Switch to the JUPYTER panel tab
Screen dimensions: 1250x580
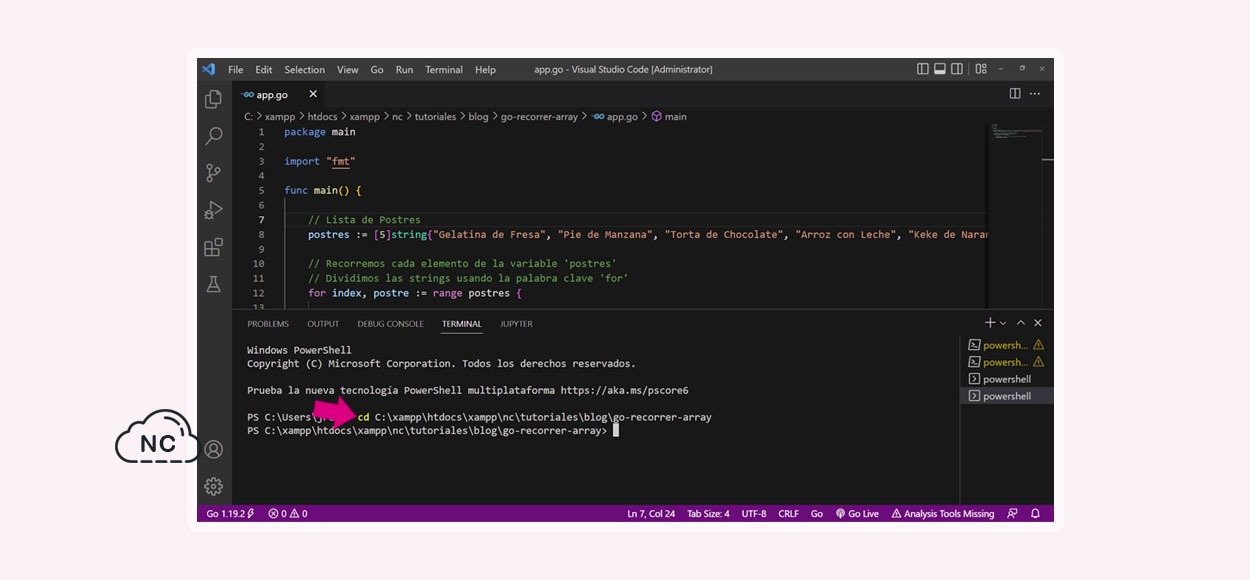pyautogui.click(x=516, y=324)
